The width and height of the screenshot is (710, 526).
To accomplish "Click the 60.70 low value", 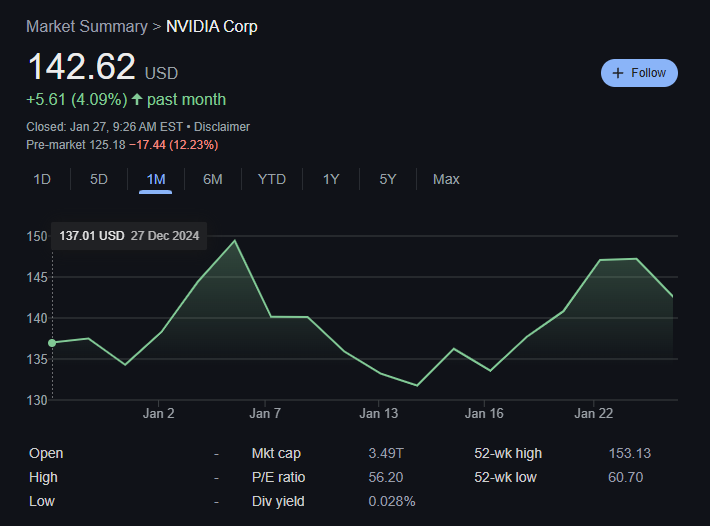I will [x=625, y=478].
